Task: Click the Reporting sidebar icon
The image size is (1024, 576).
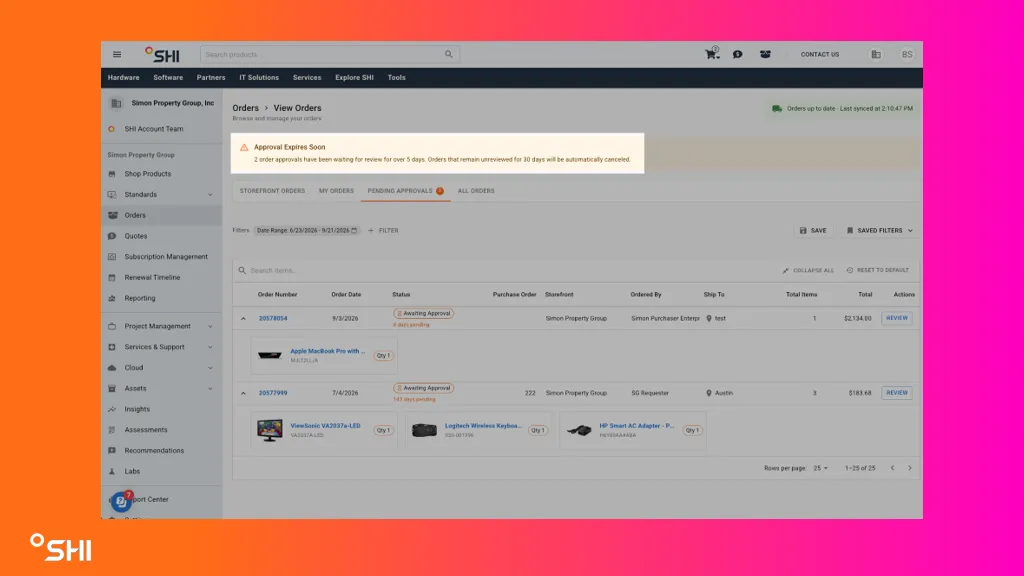Action: click(112, 298)
